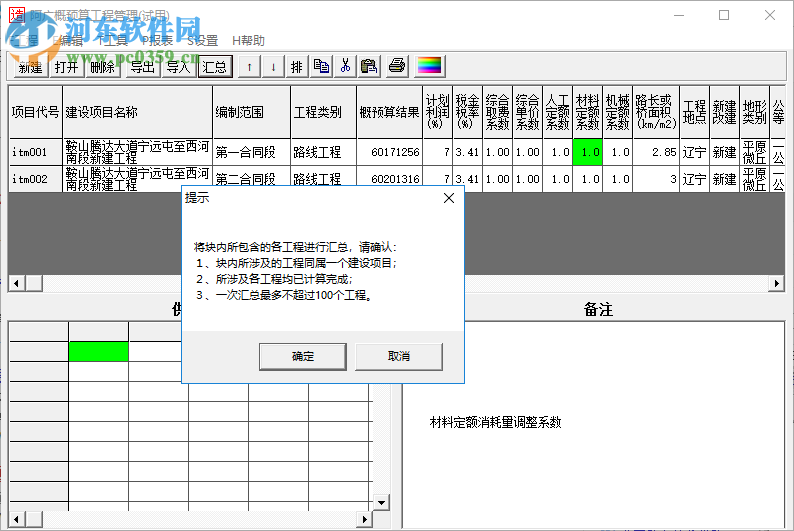
Task: Click right arrow of lower grid horizontal scrollbar
Action: tap(364, 519)
